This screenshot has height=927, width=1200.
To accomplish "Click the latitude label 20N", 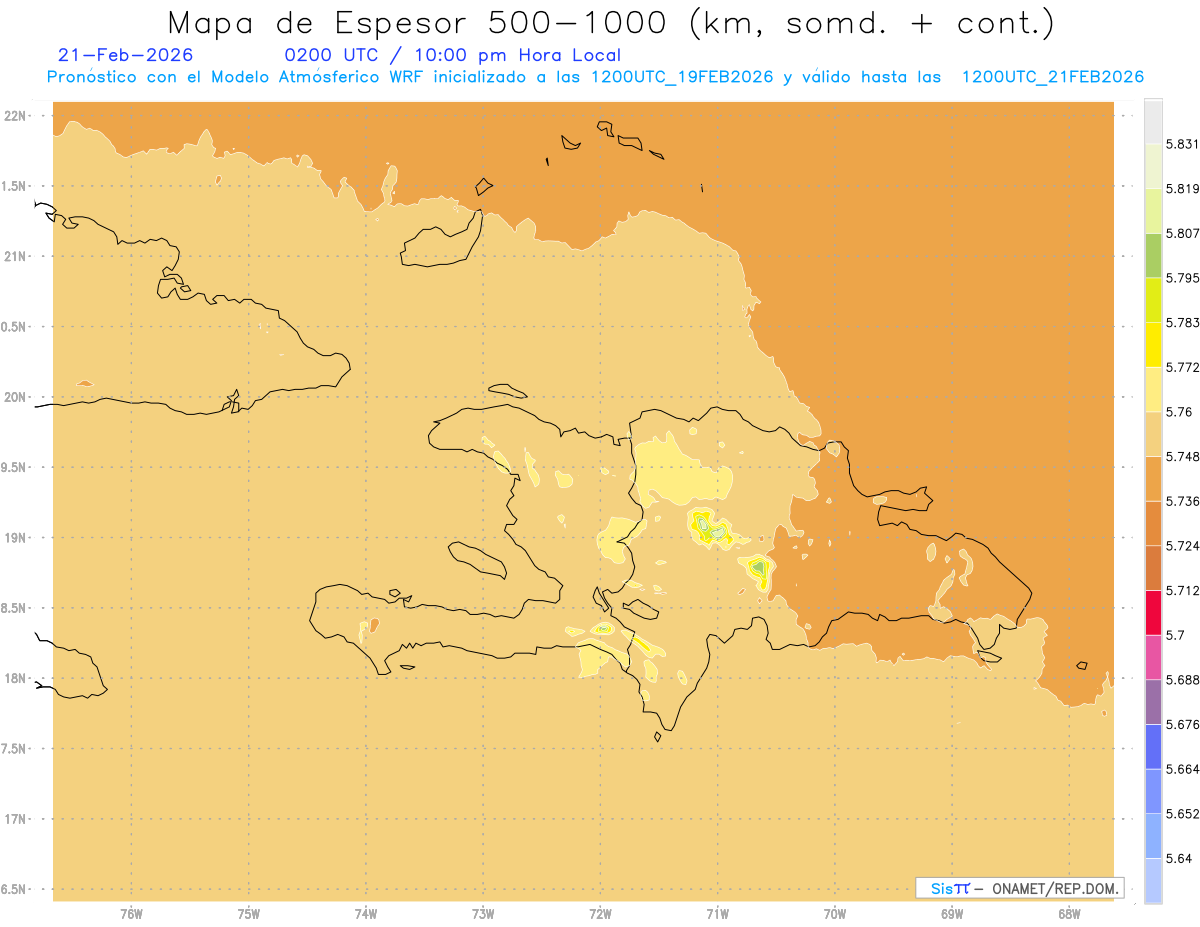I will coord(15,397).
